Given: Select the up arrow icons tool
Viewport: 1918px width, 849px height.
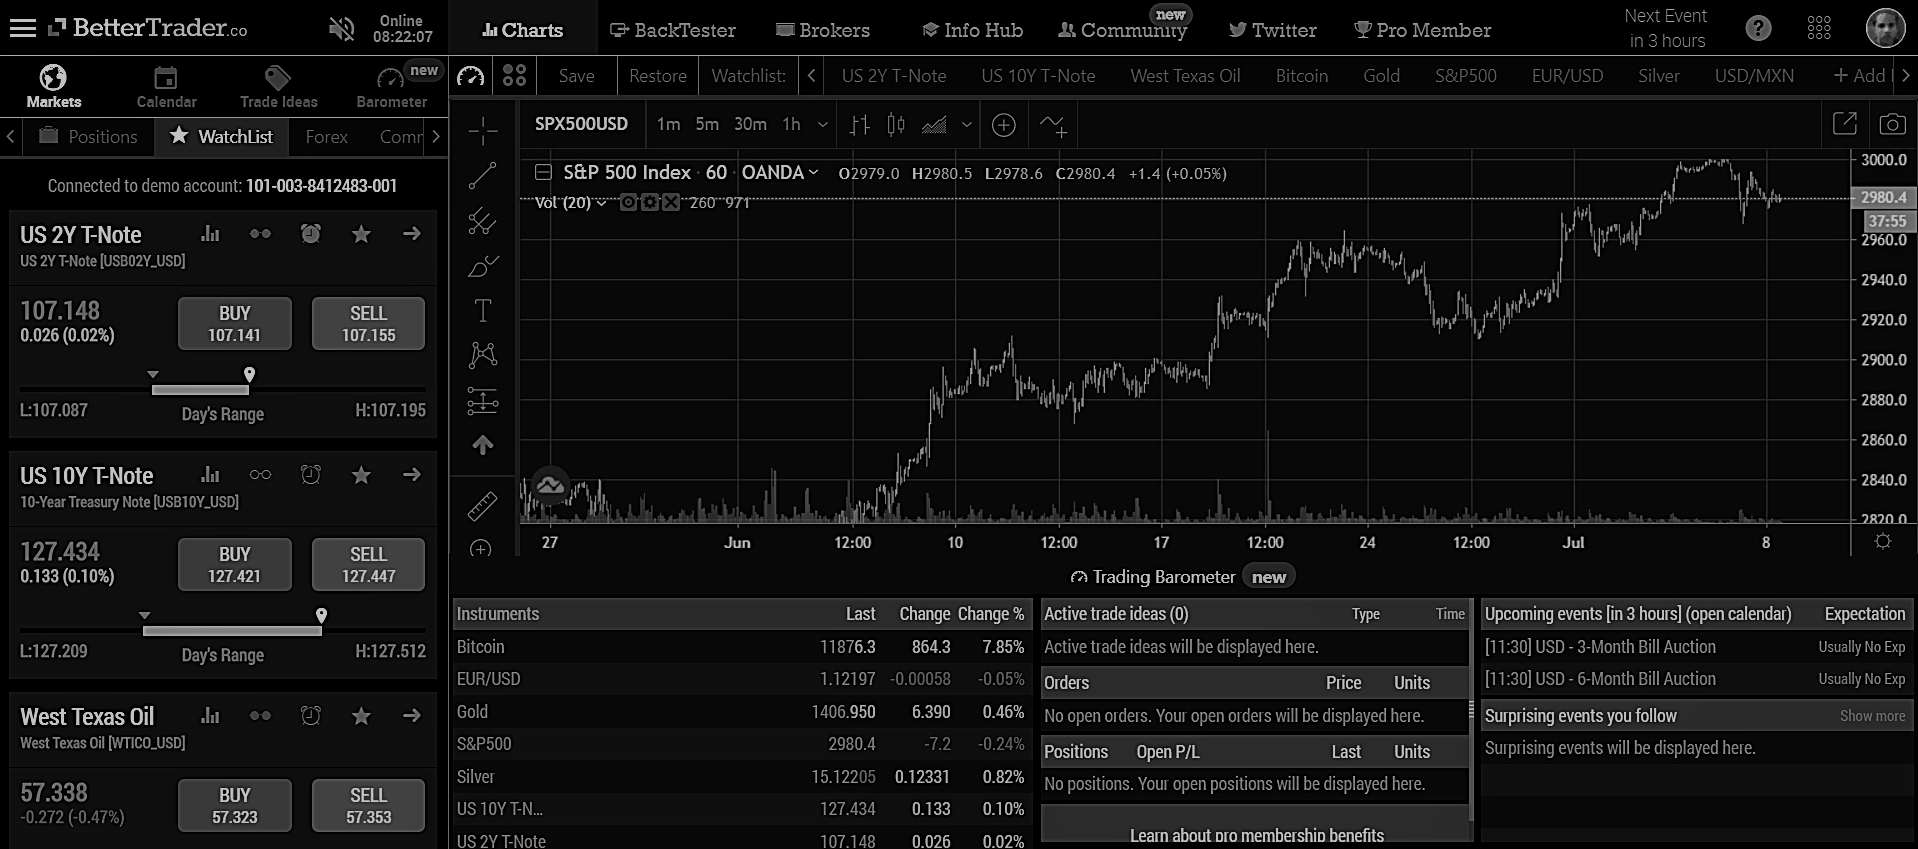Looking at the screenshot, I should [x=483, y=445].
